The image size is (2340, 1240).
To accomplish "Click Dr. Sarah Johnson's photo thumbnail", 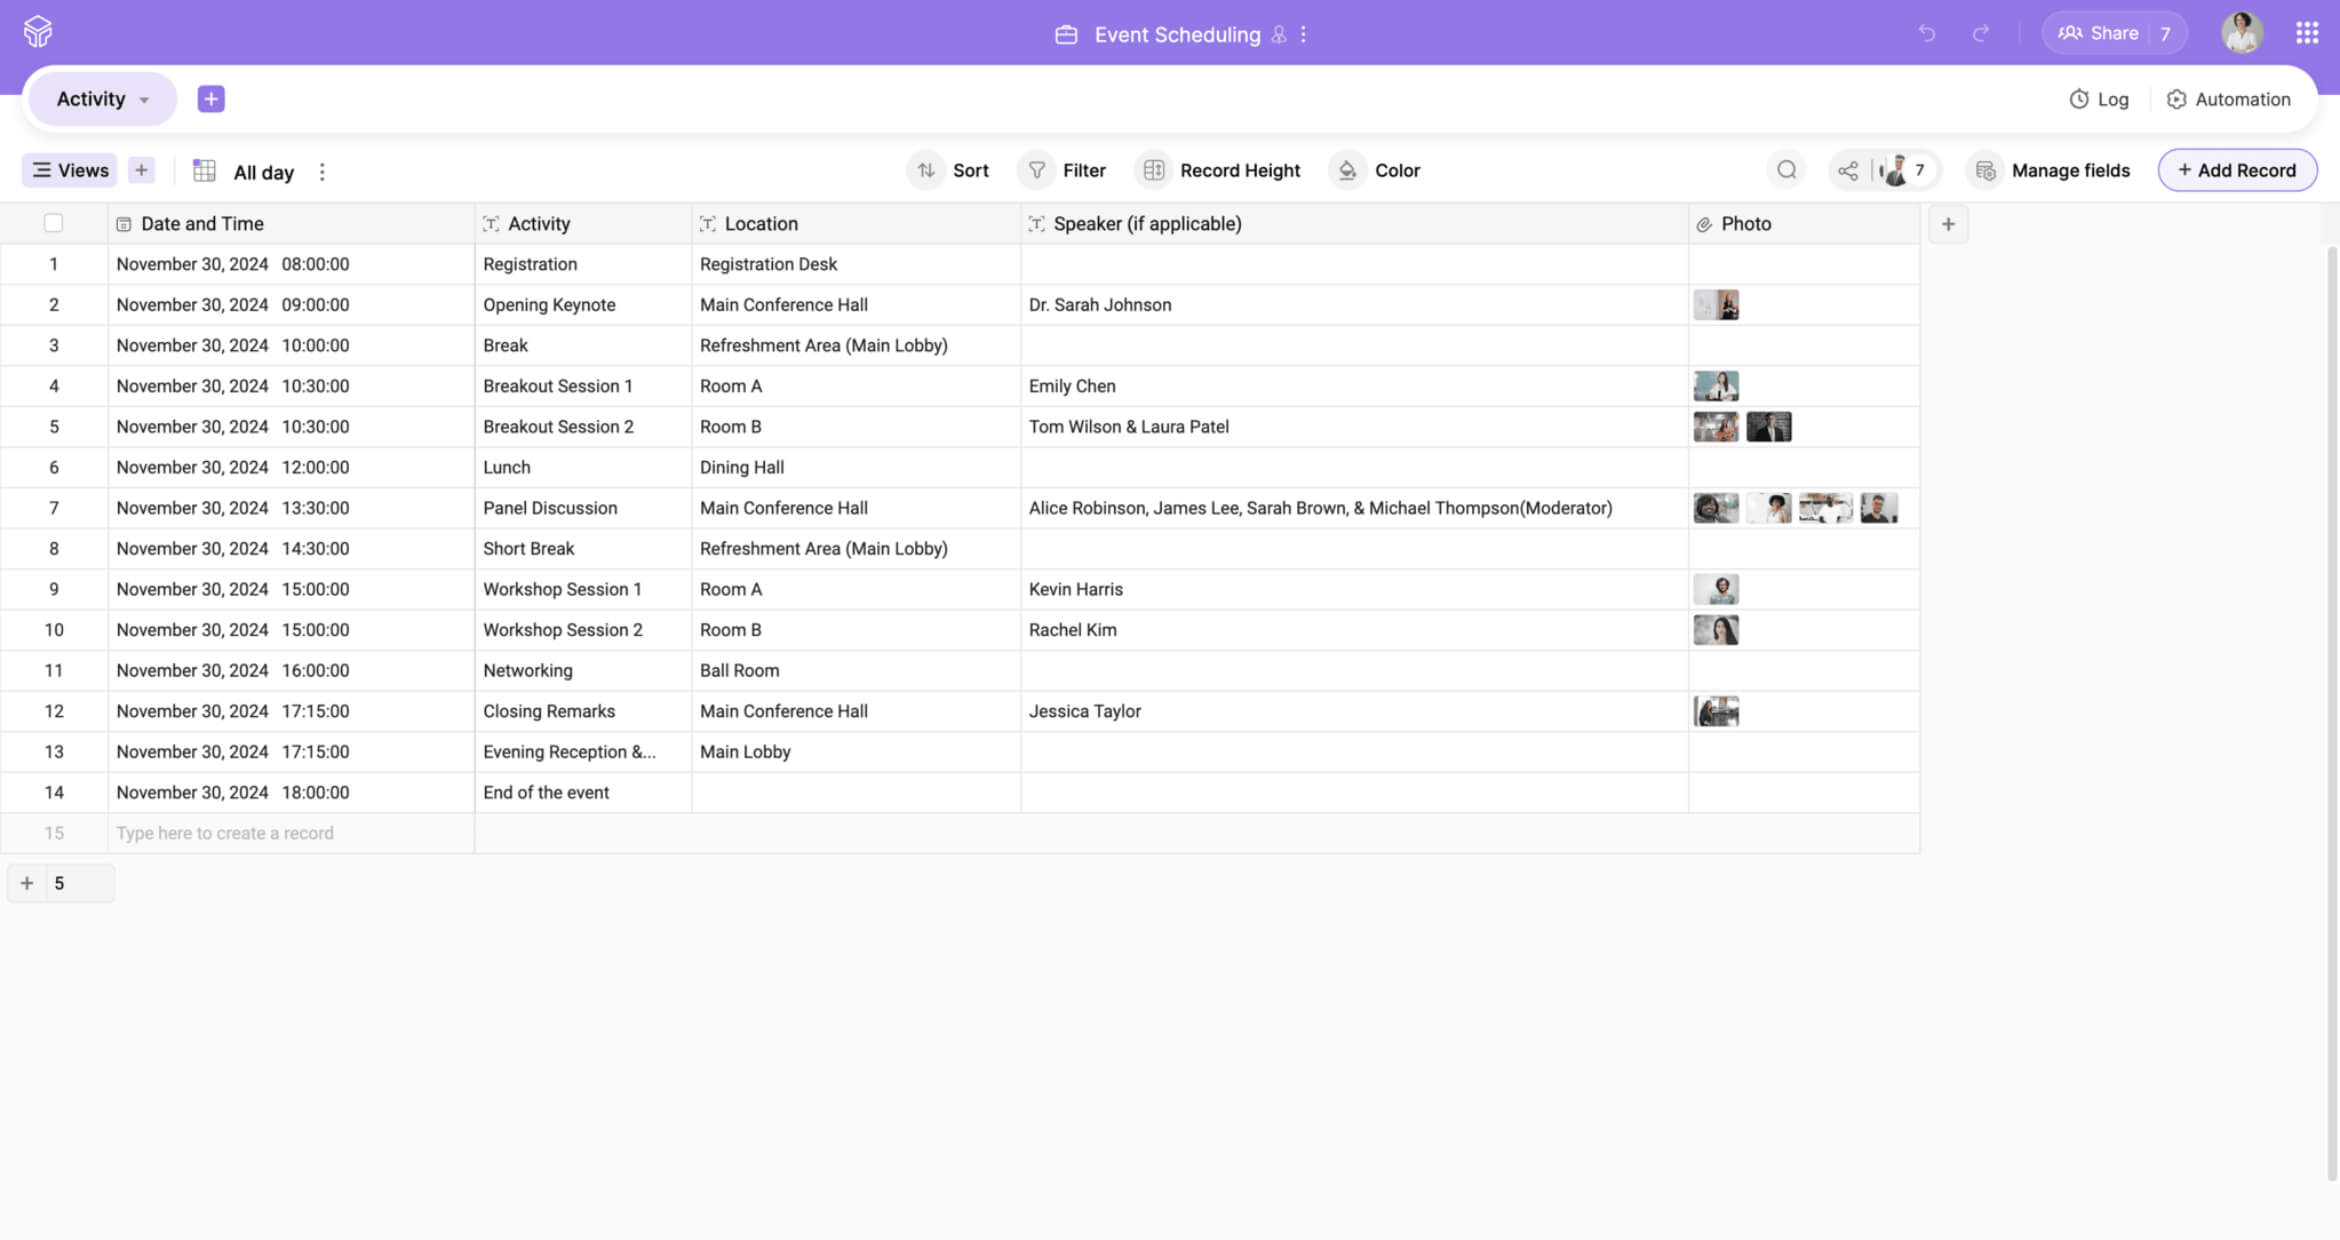I will click(1716, 305).
